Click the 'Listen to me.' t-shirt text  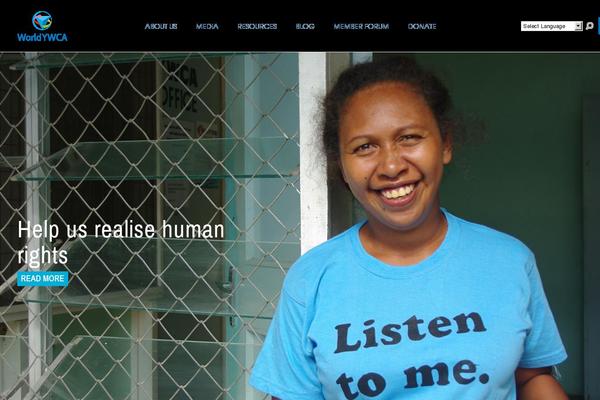pos(411,354)
